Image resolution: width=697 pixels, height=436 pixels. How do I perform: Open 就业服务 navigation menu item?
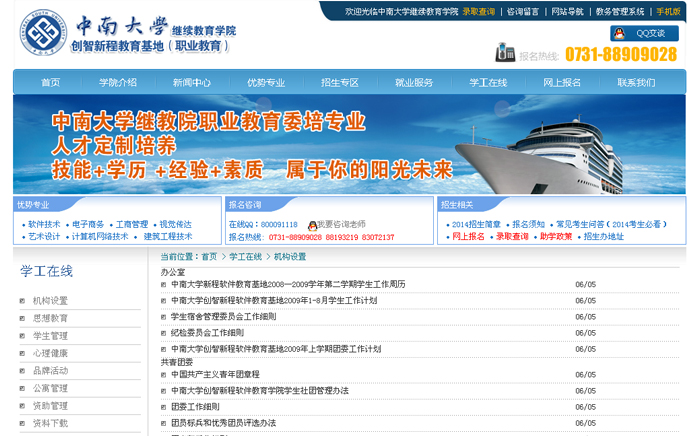tap(414, 82)
